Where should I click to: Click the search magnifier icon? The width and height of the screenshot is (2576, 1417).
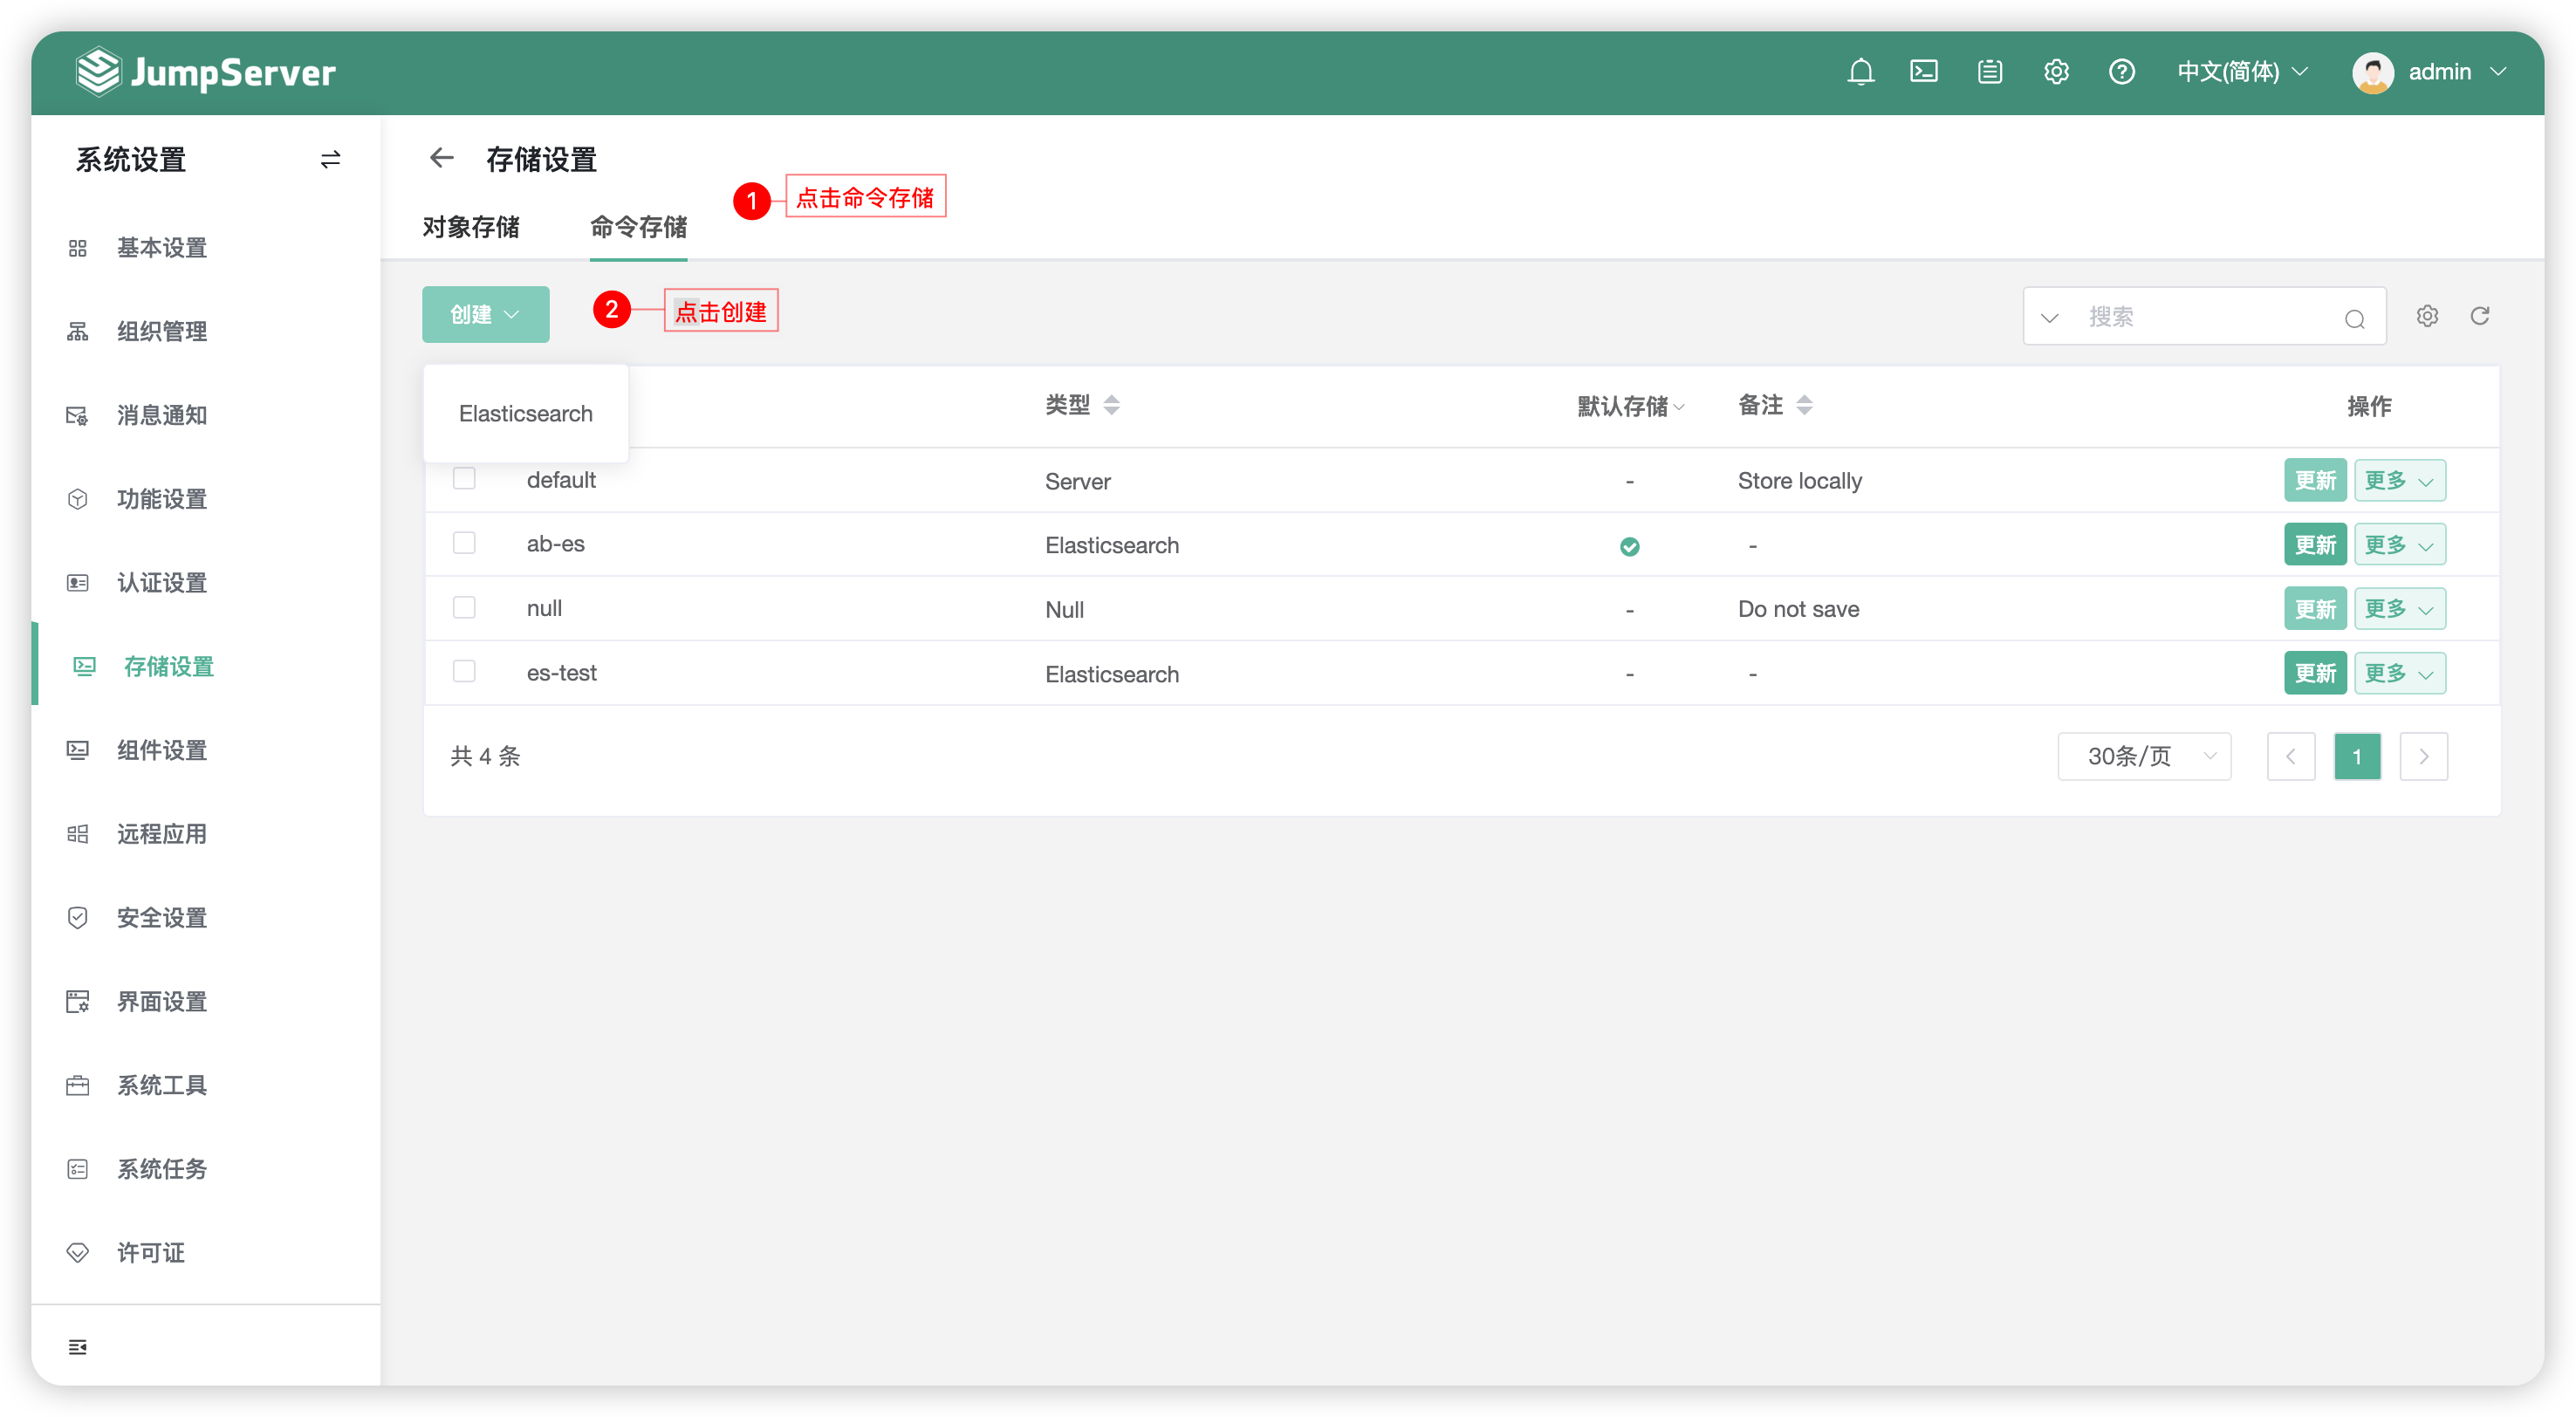(x=2354, y=318)
